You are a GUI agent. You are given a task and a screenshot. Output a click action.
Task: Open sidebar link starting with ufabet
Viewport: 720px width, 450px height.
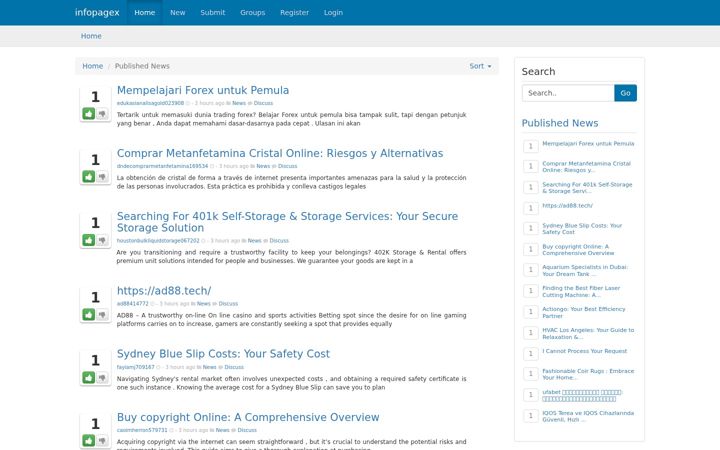(x=583, y=395)
